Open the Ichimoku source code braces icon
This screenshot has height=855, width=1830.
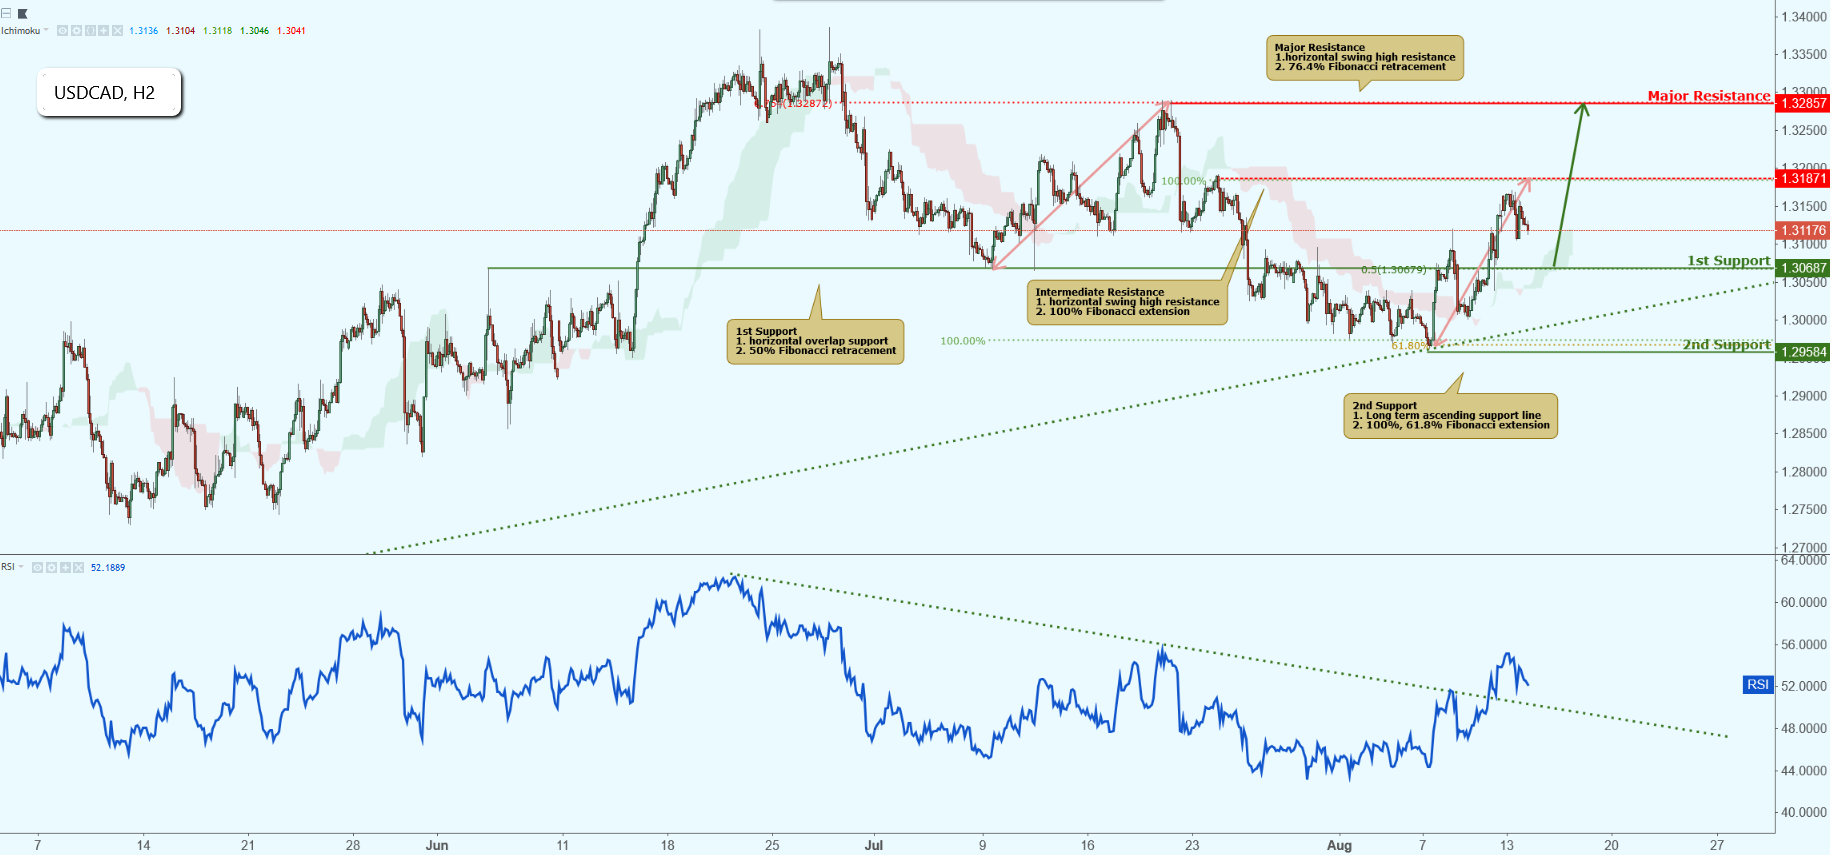90,31
